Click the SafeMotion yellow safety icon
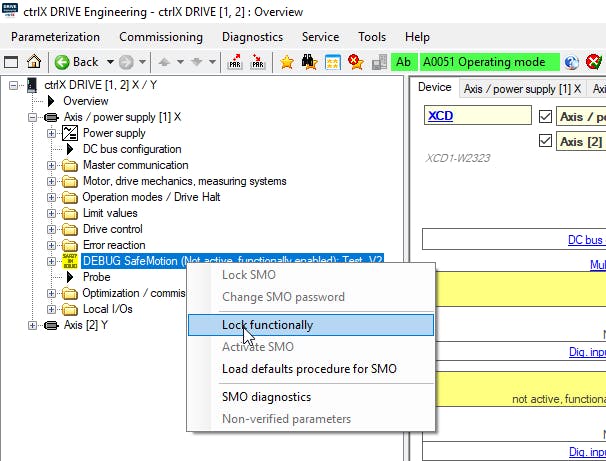This screenshot has height=461, width=606. pyautogui.click(x=70, y=261)
